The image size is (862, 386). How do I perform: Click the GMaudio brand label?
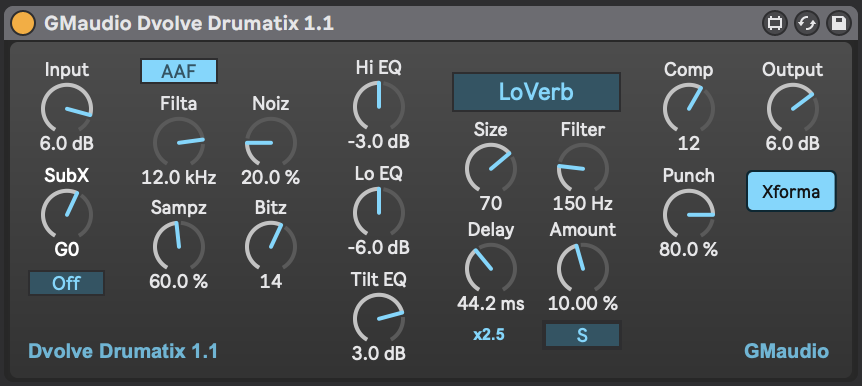786,351
